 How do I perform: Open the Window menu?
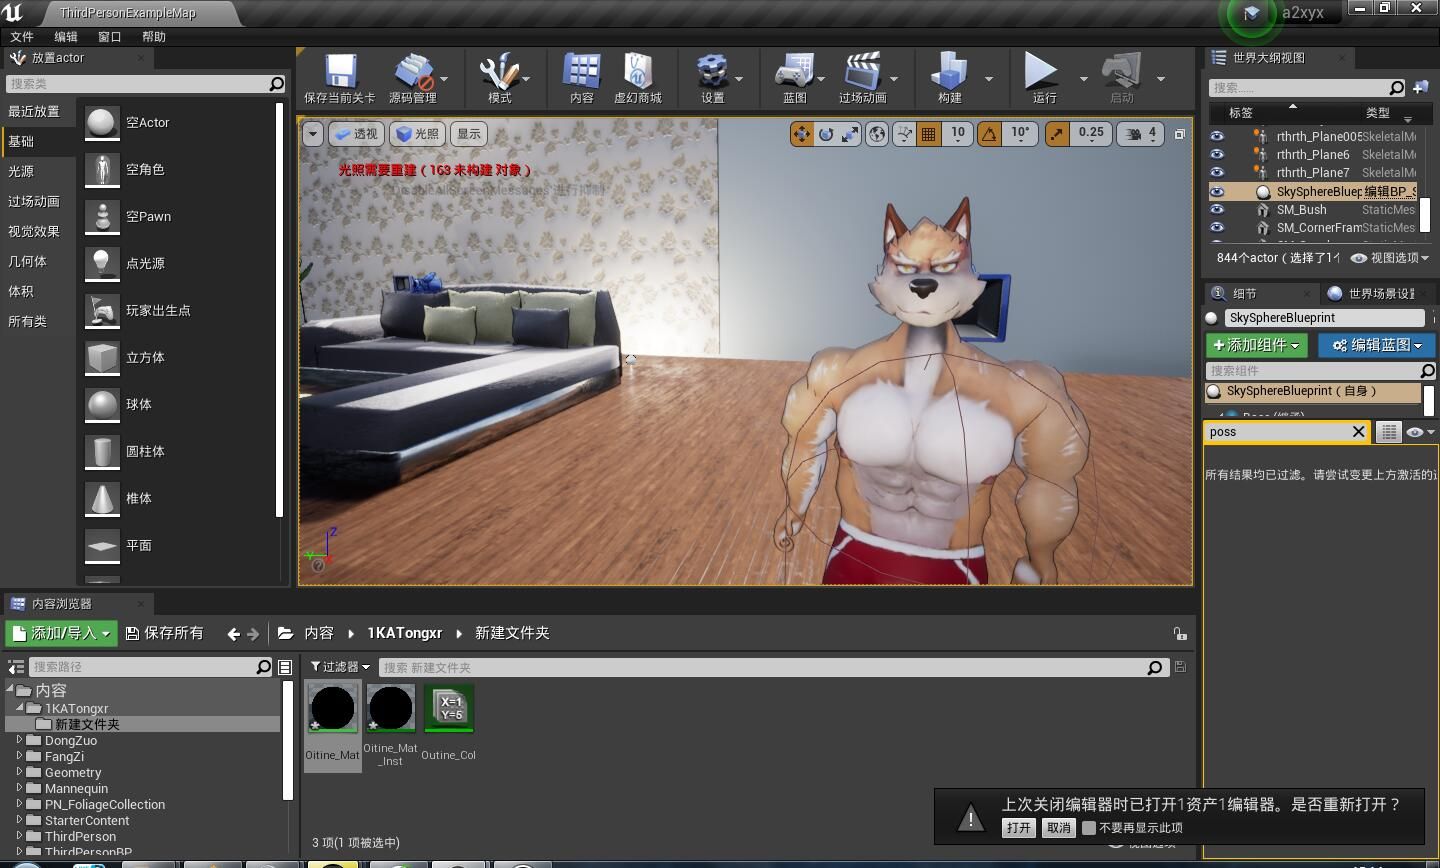110,37
